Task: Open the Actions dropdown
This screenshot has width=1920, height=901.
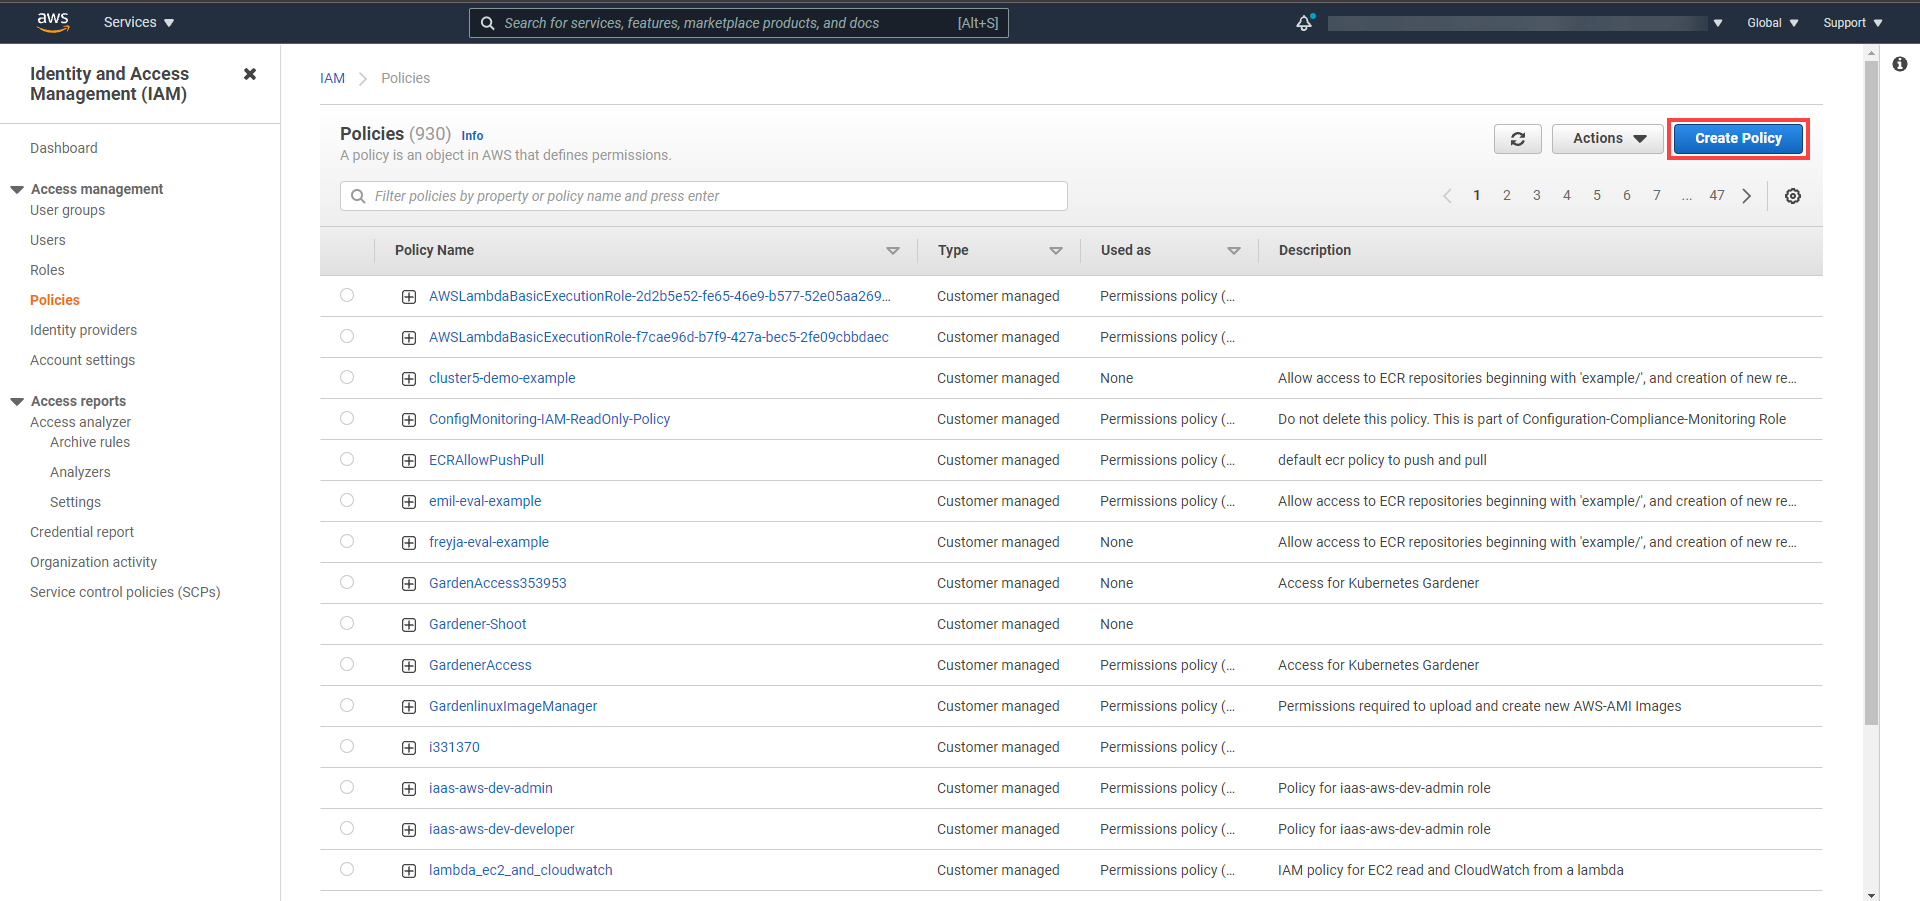Action: 1608,139
